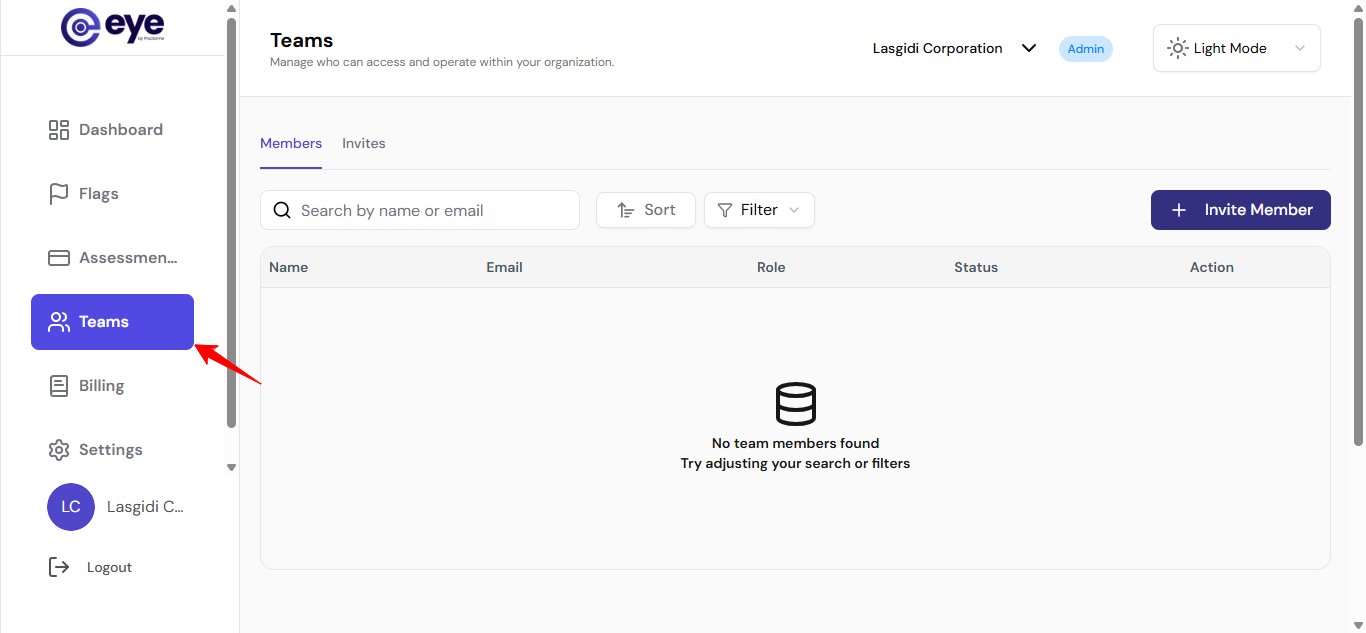Click sidebar scrollbar down arrow
This screenshot has height=633, width=1366.
click(231, 467)
